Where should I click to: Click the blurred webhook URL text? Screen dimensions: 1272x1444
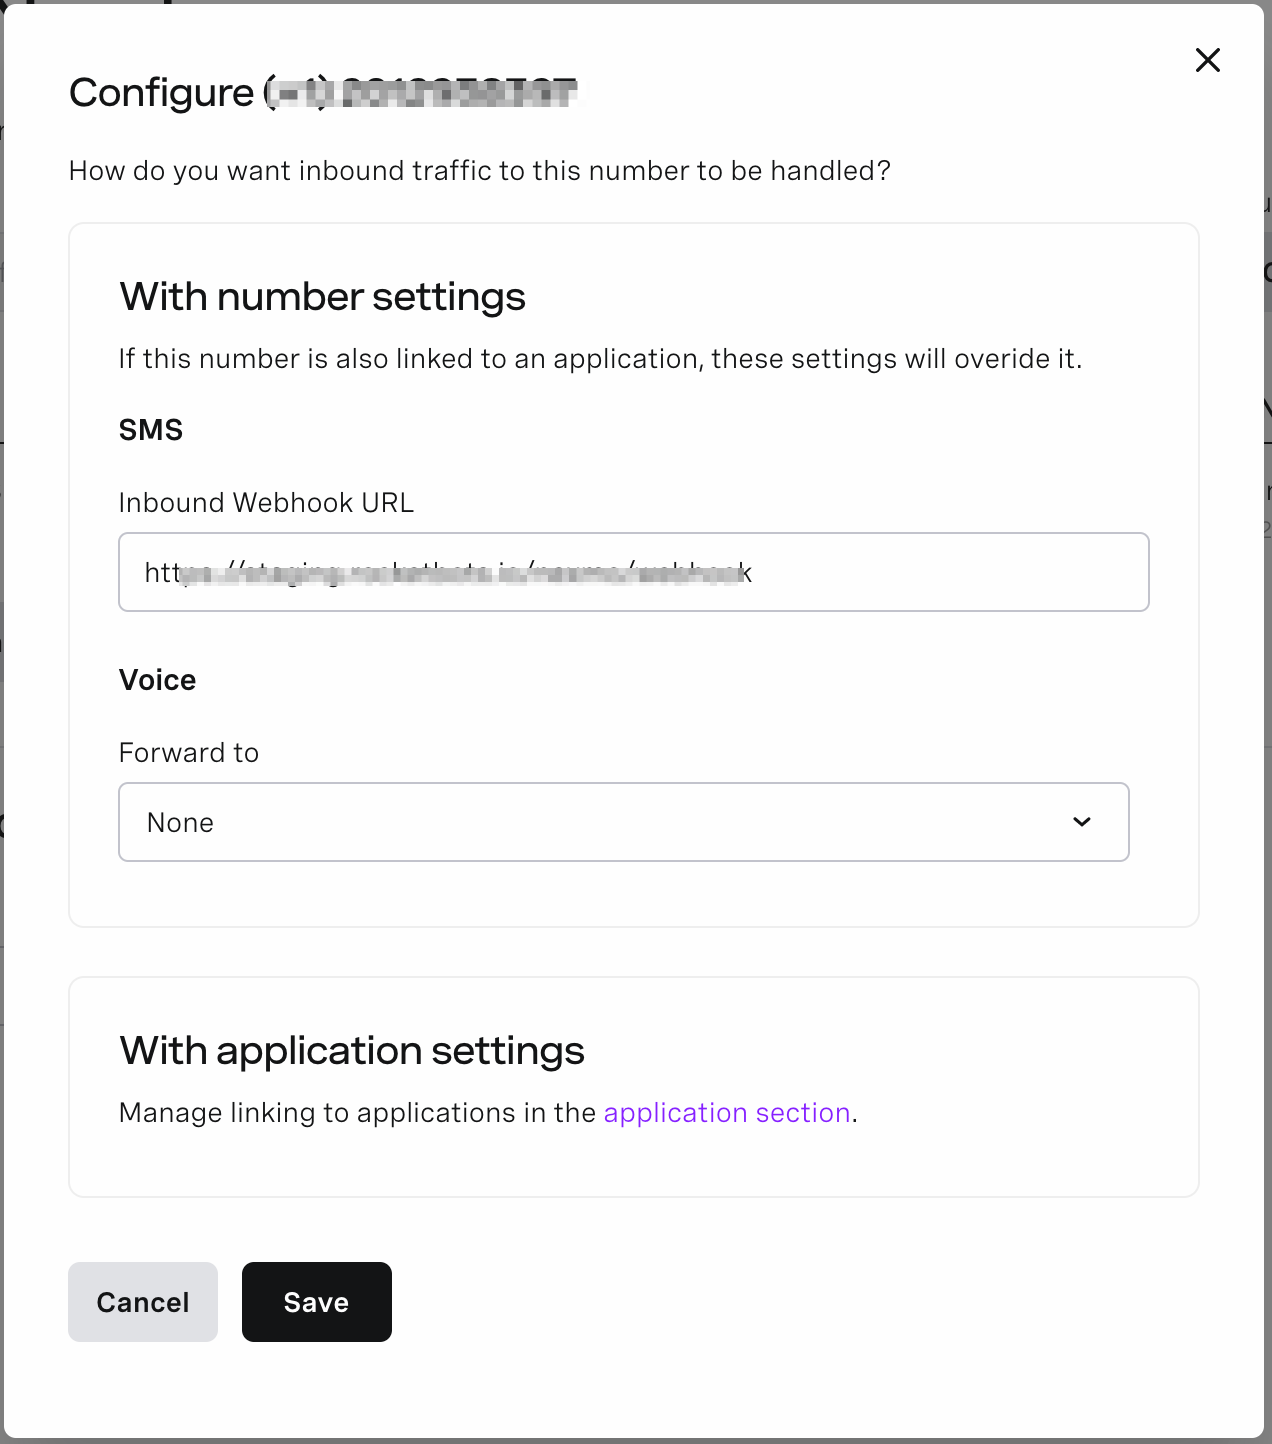(448, 573)
